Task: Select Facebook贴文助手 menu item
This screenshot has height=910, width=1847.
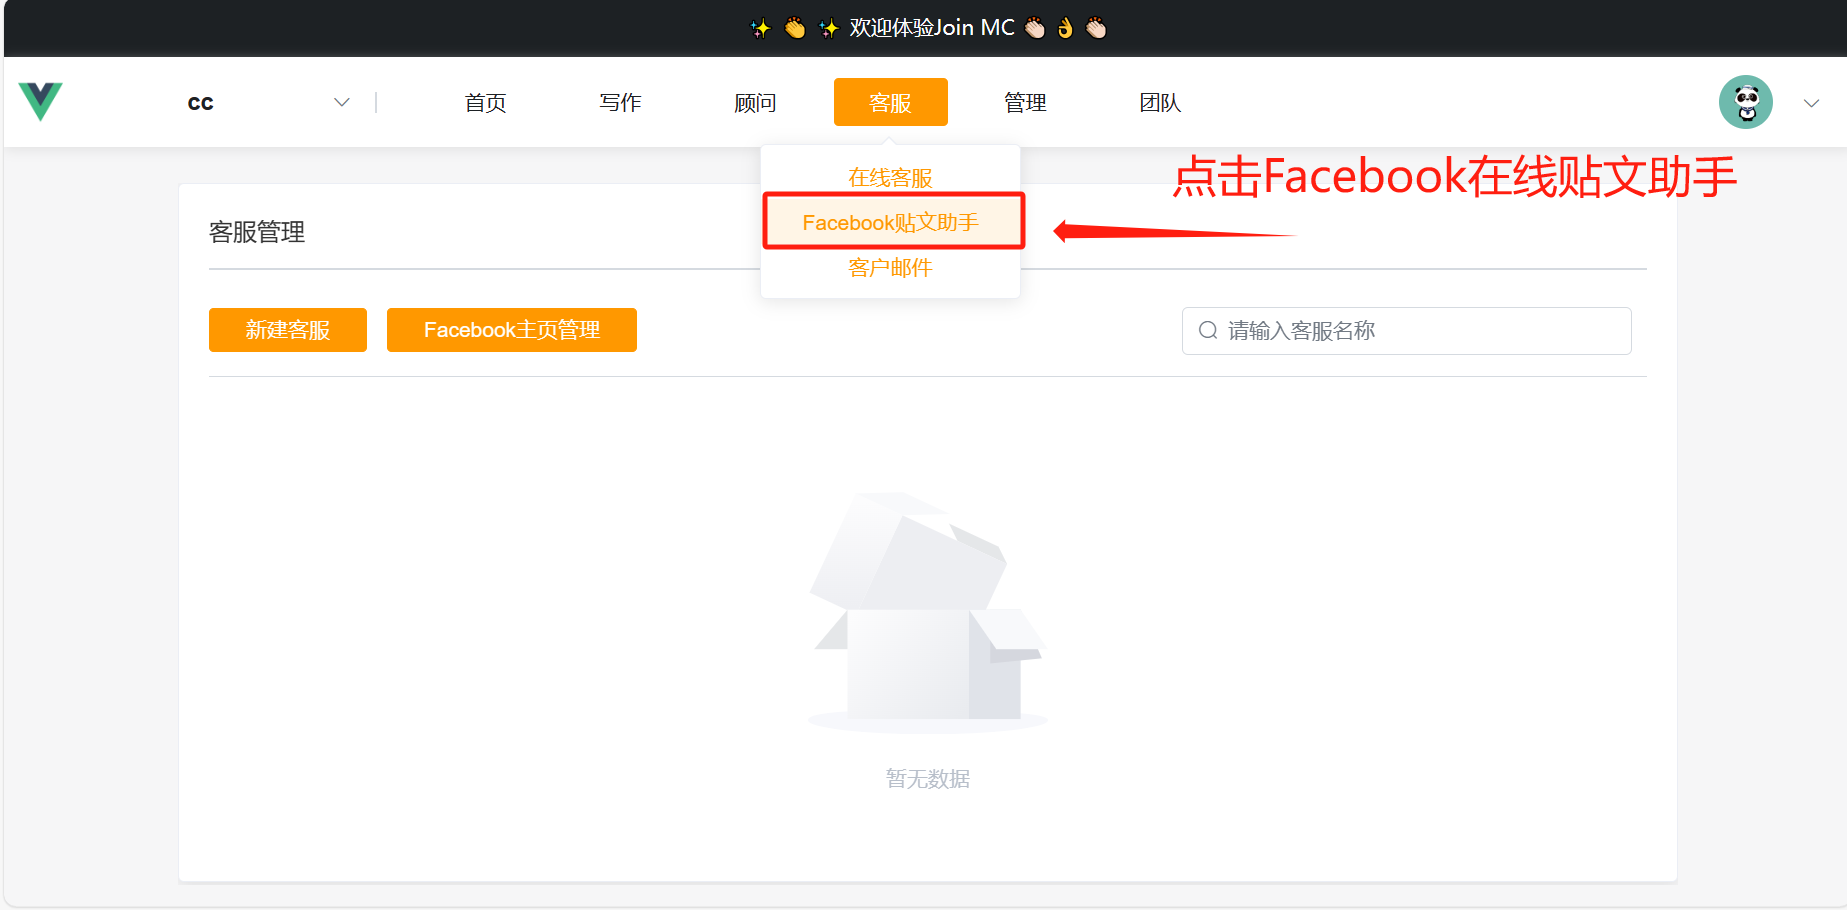Action: point(890,222)
